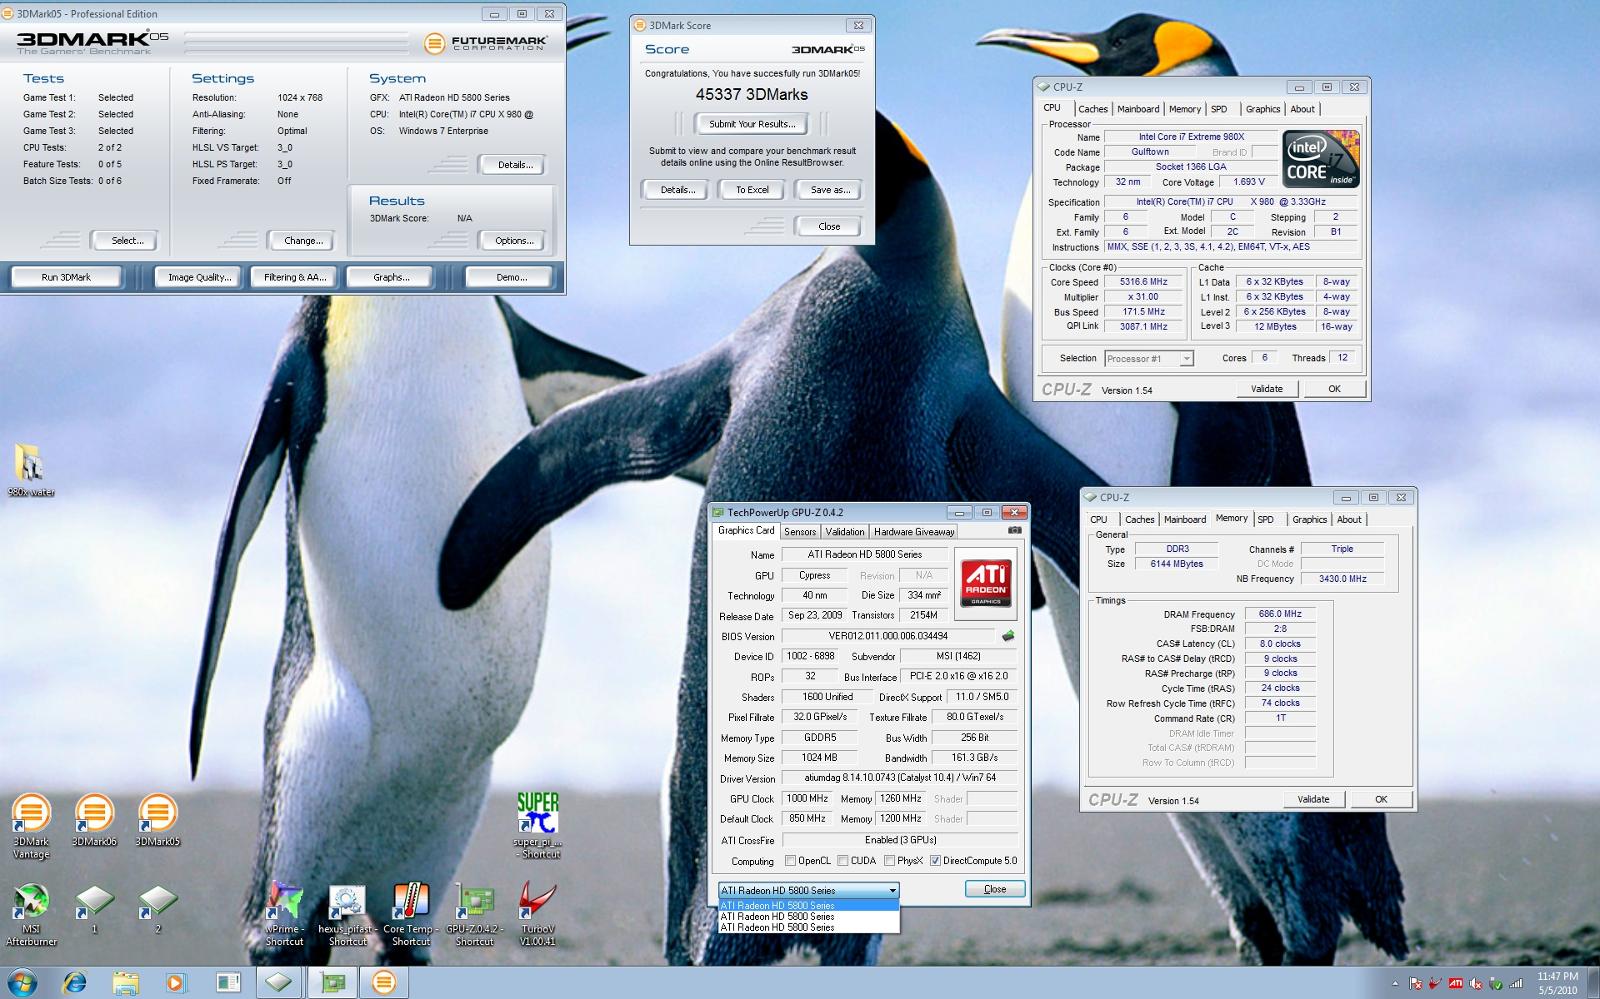Open the super_pi shortcut icon
The image size is (1600, 999).
click(x=537, y=825)
